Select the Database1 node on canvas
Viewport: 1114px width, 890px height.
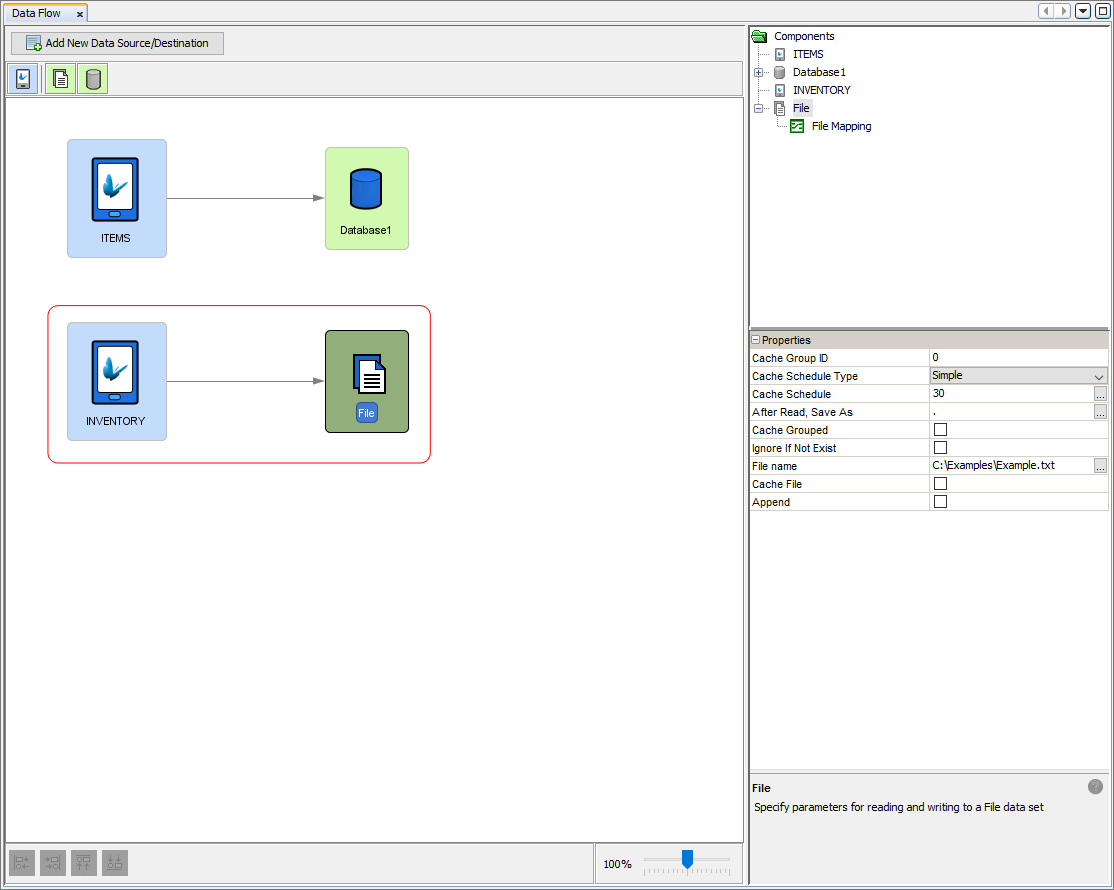[x=366, y=198]
